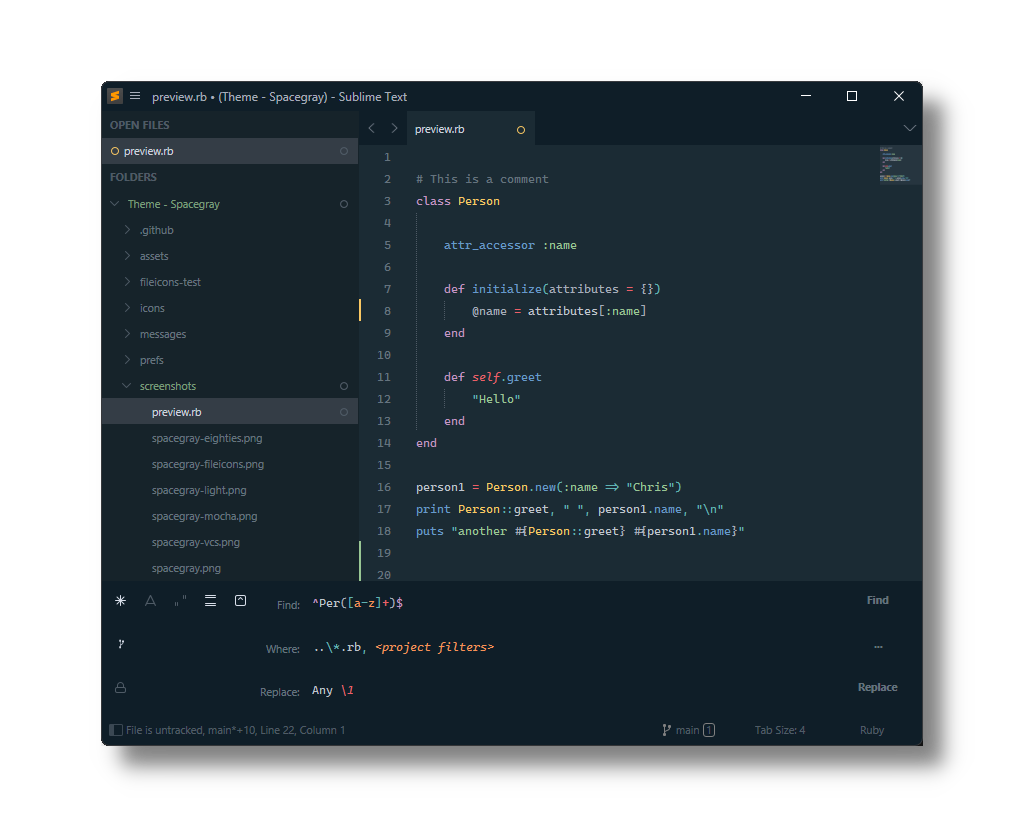Open spacegray-eighties.png file

pos(207,438)
